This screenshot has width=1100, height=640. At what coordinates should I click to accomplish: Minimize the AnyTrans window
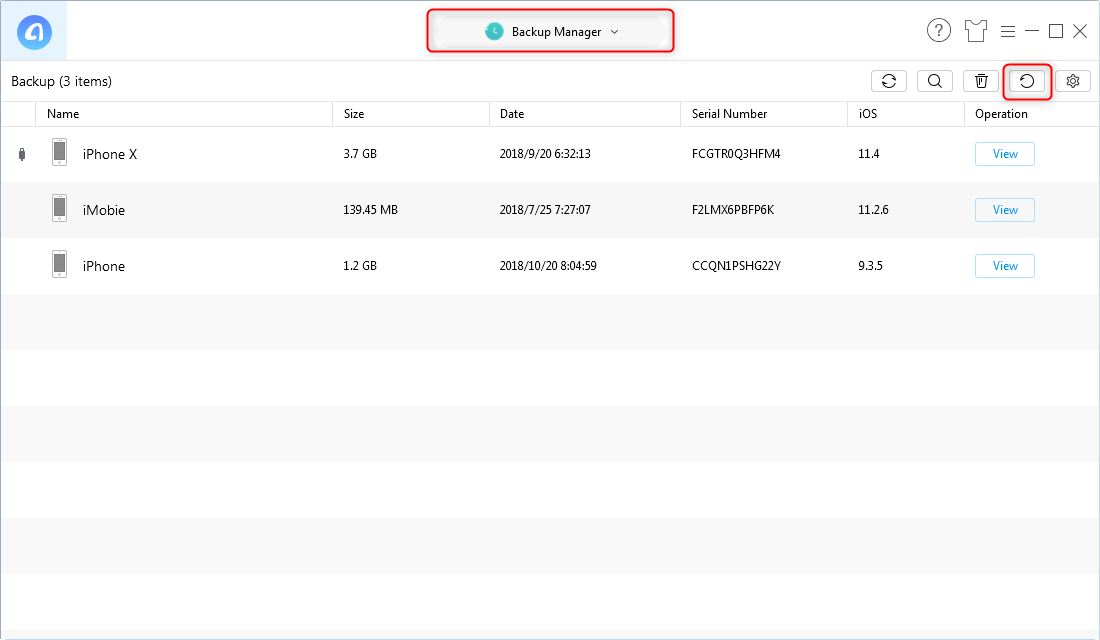point(1032,31)
